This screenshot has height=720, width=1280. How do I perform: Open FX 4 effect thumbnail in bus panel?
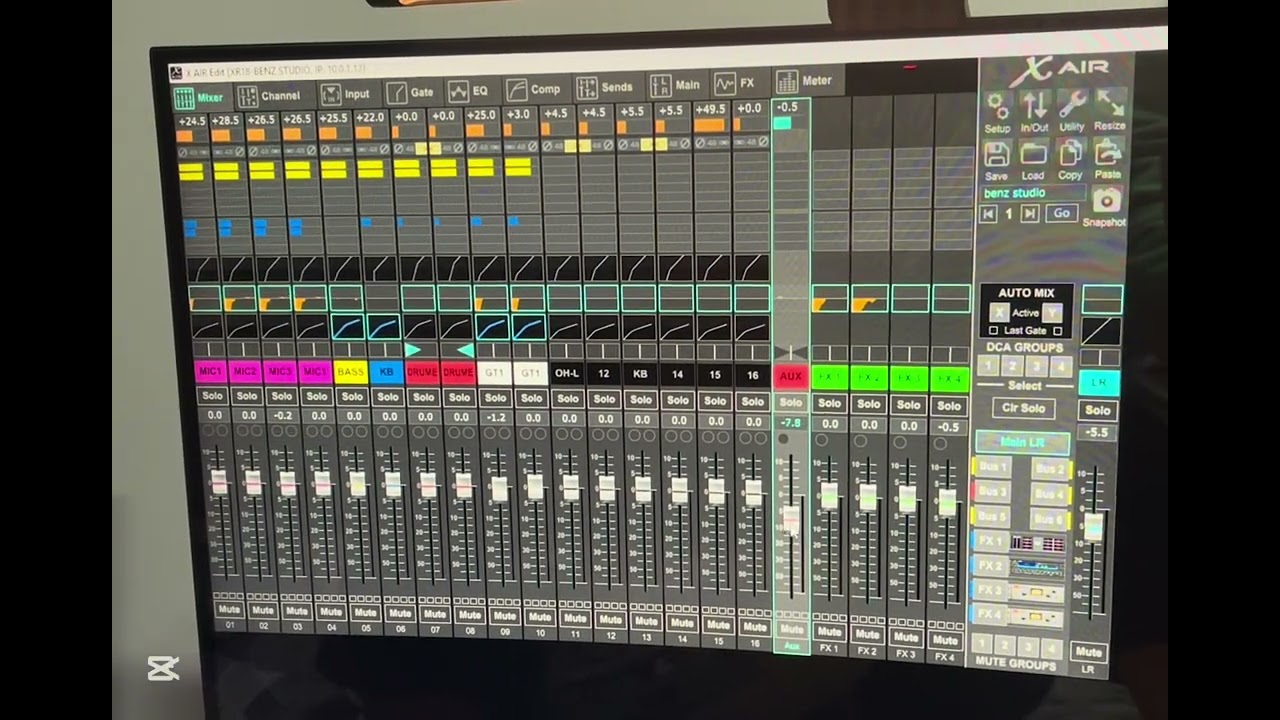click(x=1038, y=615)
